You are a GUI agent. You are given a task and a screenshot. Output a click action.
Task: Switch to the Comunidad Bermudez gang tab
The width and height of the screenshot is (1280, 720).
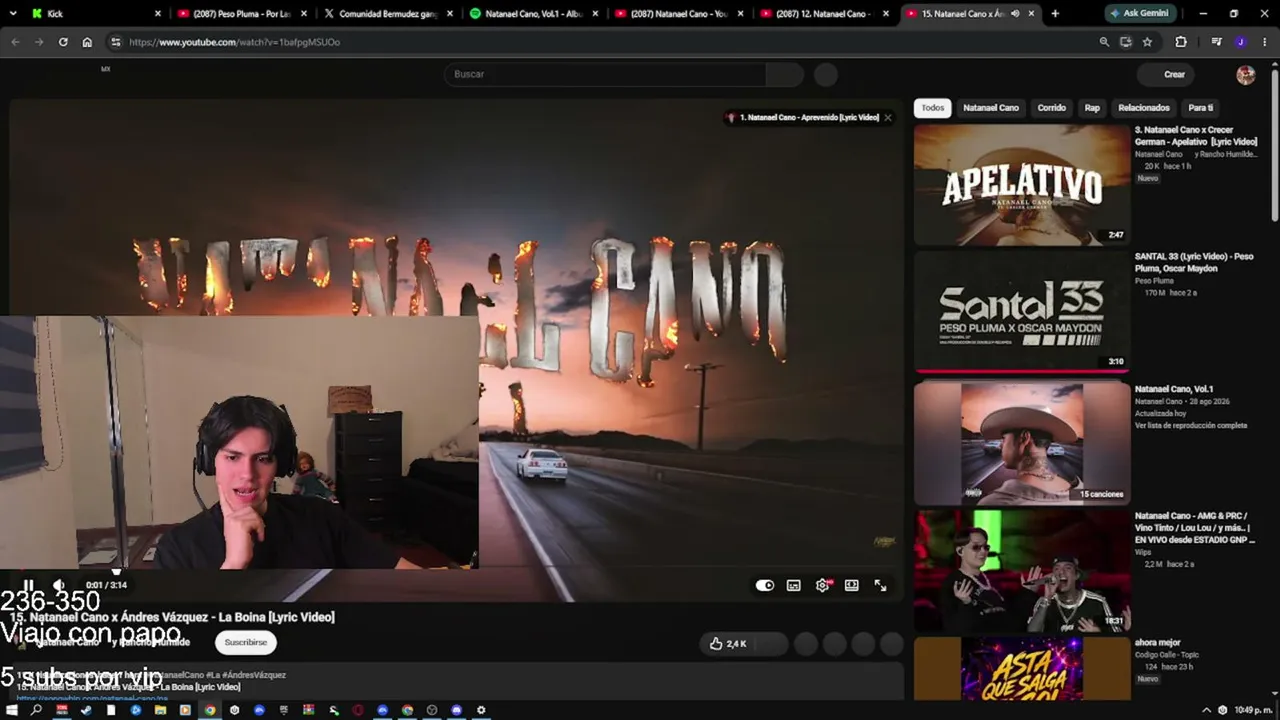point(385,14)
